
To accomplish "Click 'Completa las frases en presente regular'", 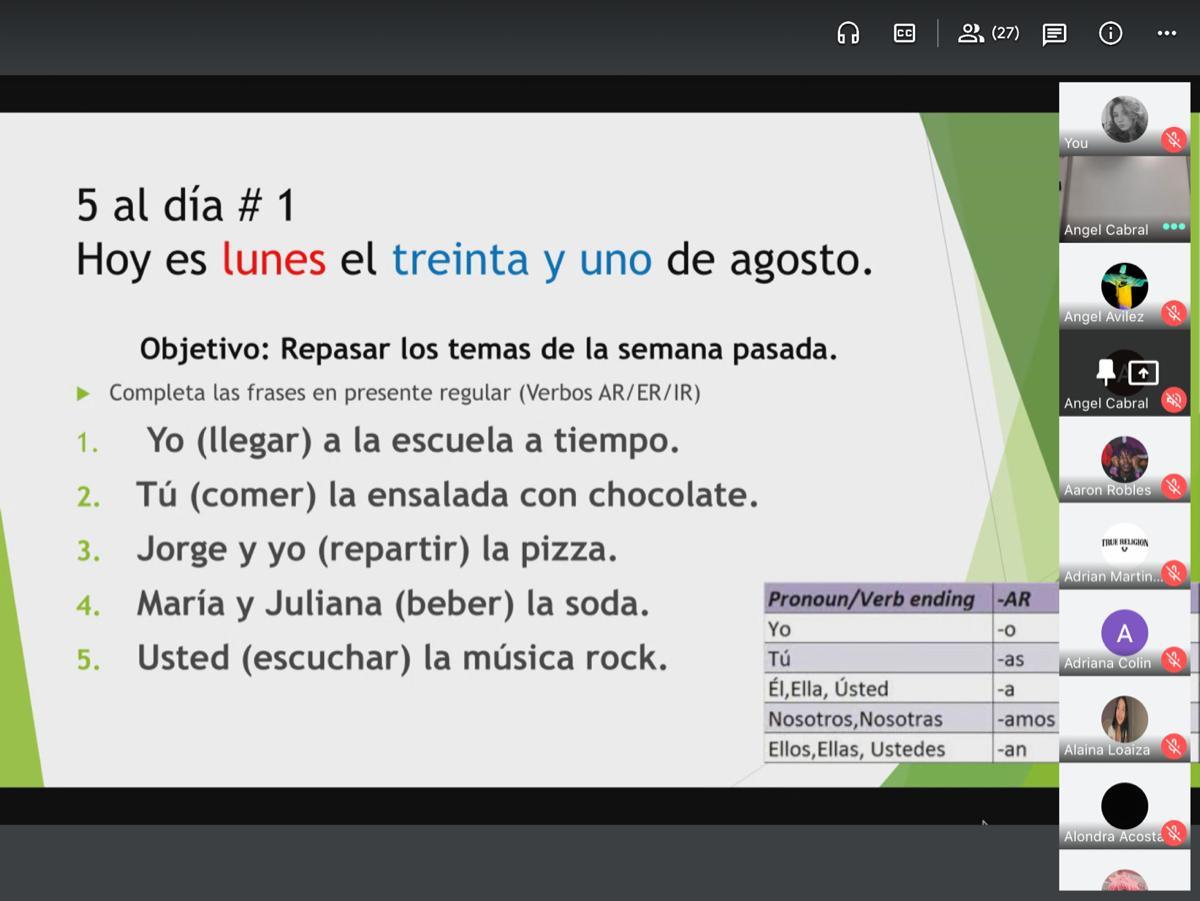I will (x=404, y=393).
